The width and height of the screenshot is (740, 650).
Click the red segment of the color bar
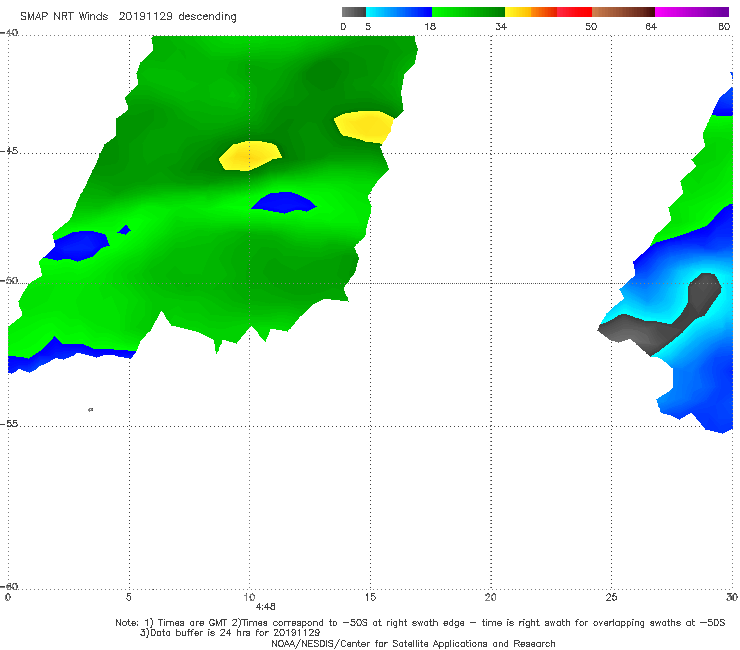(574, 12)
